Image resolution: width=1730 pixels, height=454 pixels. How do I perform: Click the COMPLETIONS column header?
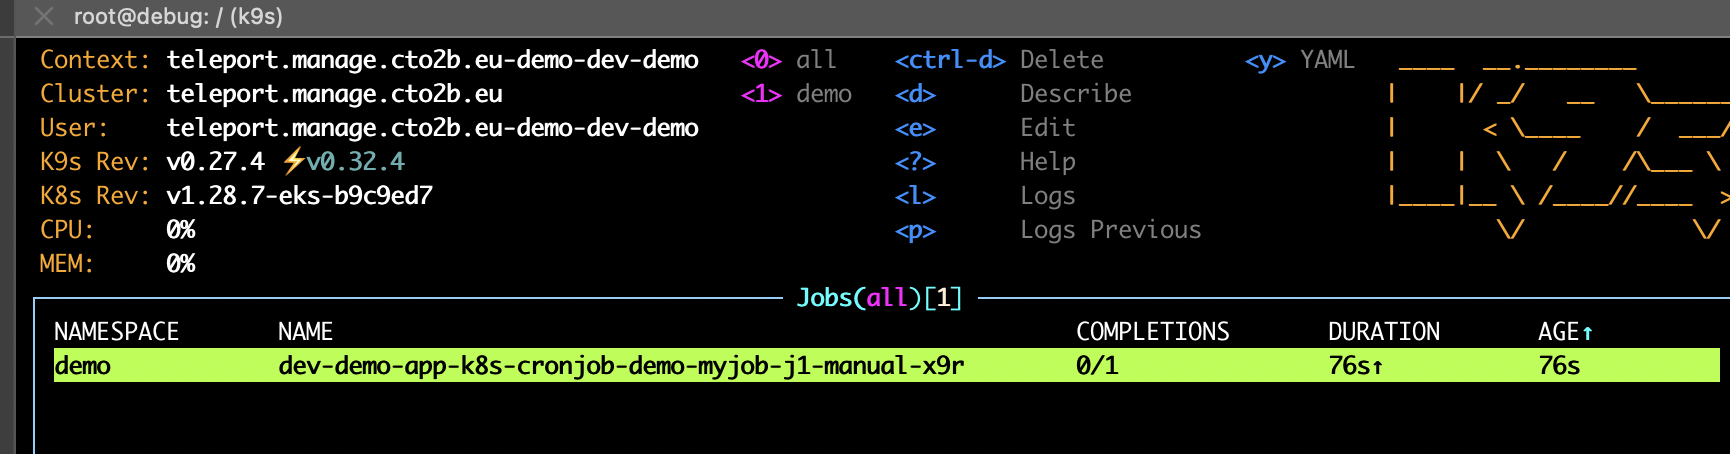(1152, 332)
